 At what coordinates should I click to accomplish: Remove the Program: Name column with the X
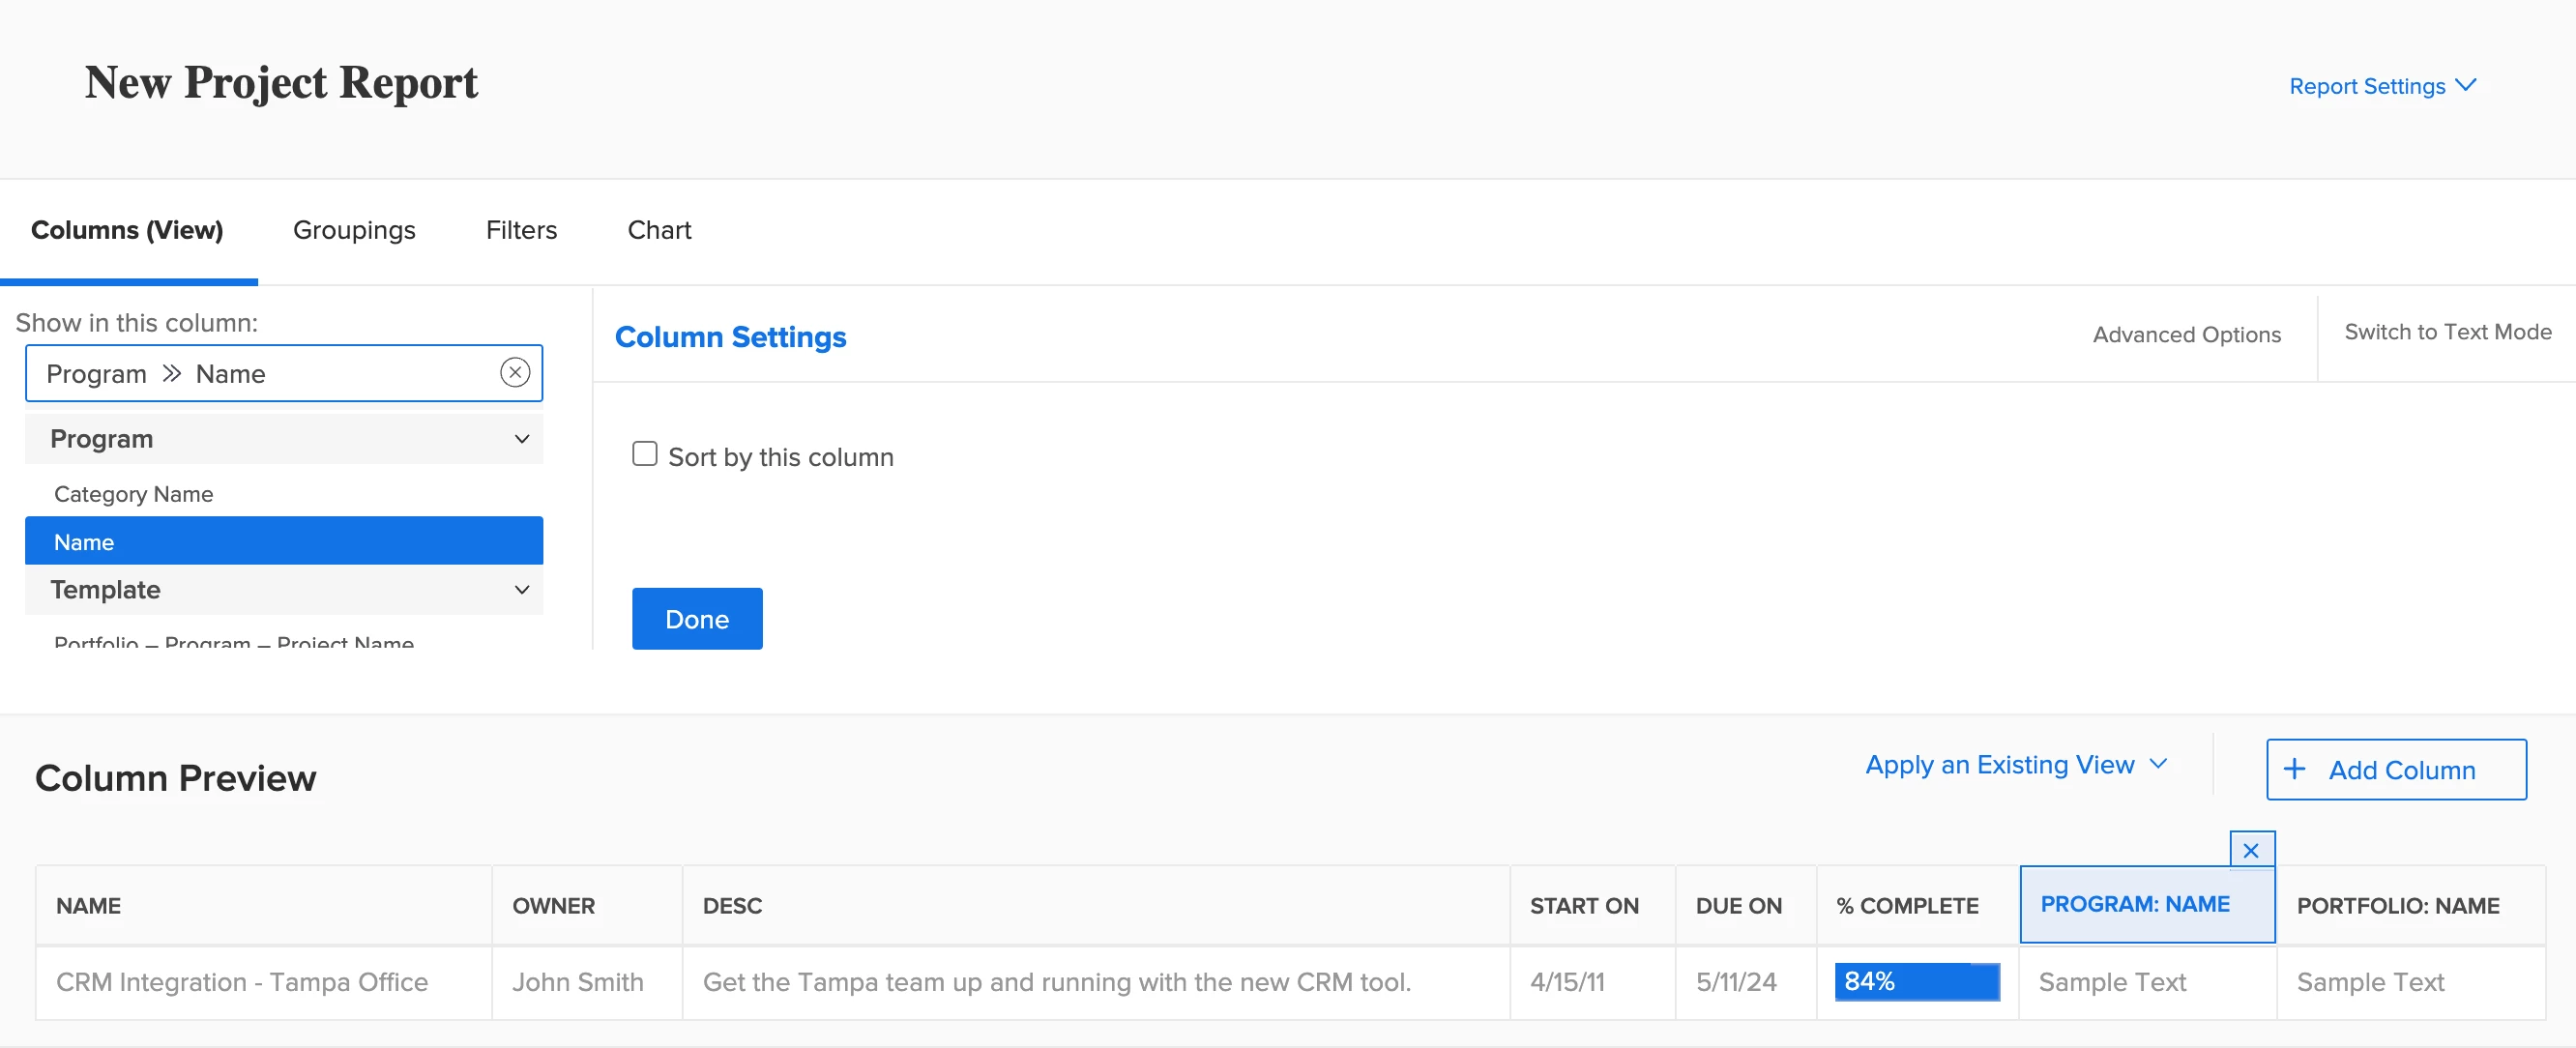(x=2250, y=850)
